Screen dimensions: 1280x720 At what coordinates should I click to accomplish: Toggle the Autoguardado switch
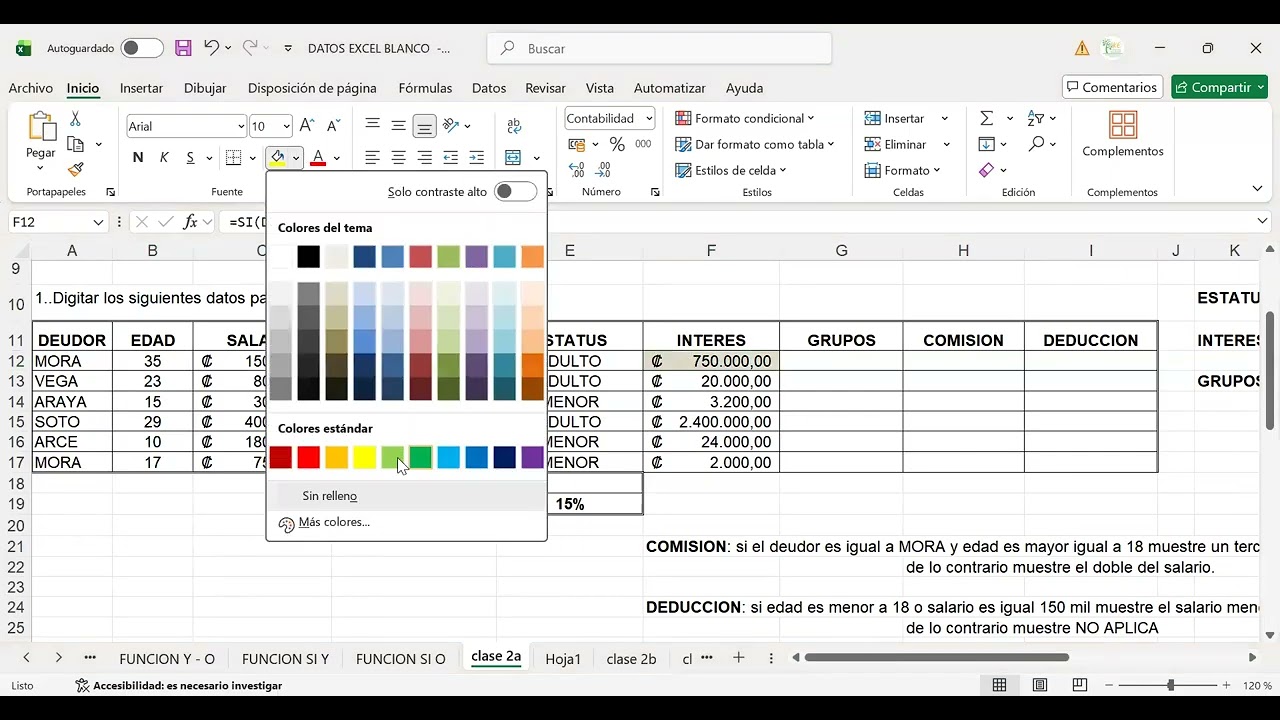(142, 48)
